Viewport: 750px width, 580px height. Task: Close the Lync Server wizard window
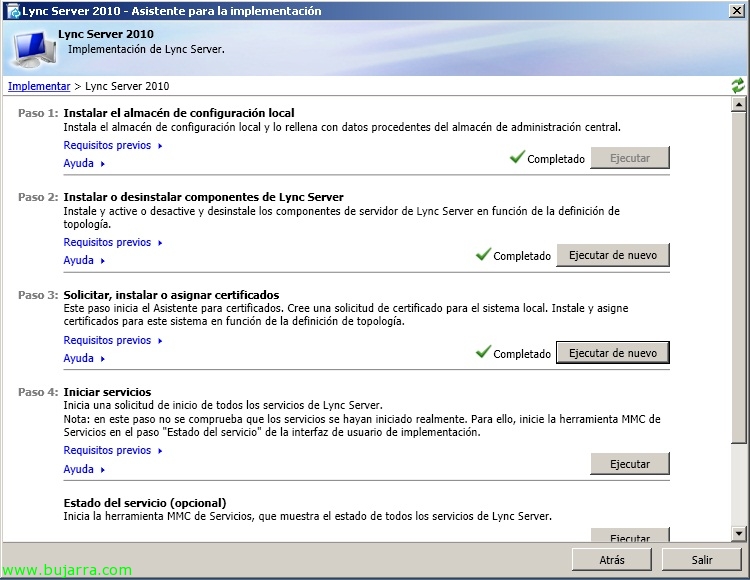pyautogui.click(x=736, y=11)
